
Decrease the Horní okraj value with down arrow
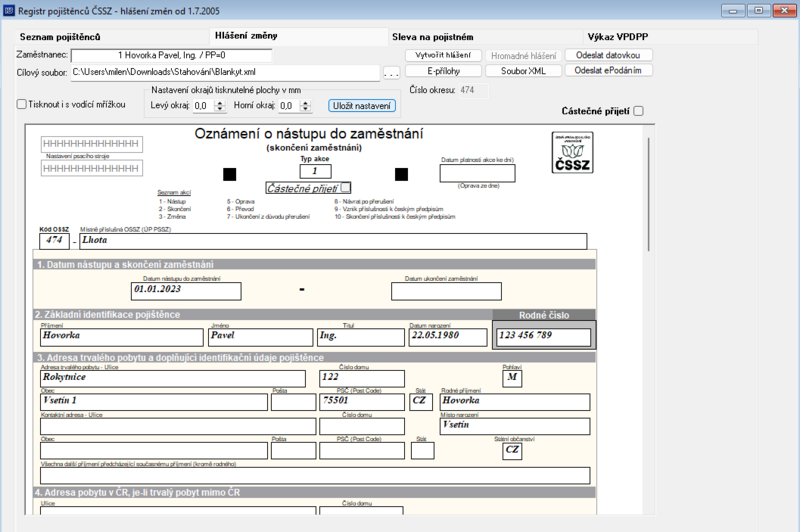tap(305, 109)
